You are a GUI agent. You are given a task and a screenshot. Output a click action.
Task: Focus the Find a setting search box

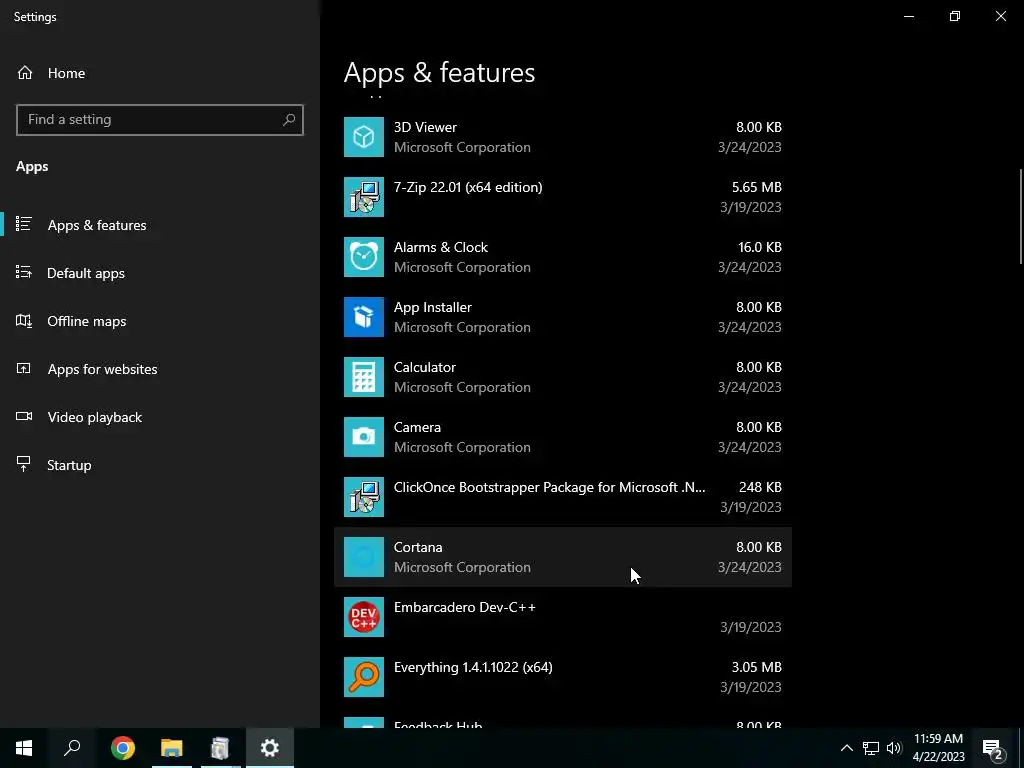(x=160, y=120)
